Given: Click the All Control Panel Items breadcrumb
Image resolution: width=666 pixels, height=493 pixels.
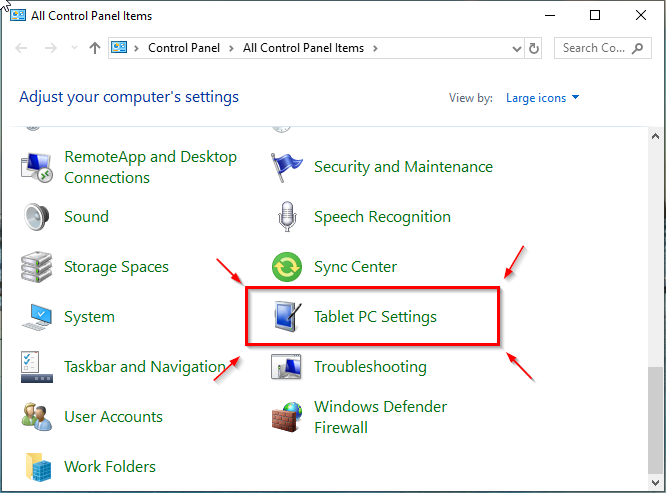Looking at the screenshot, I should click(x=303, y=48).
